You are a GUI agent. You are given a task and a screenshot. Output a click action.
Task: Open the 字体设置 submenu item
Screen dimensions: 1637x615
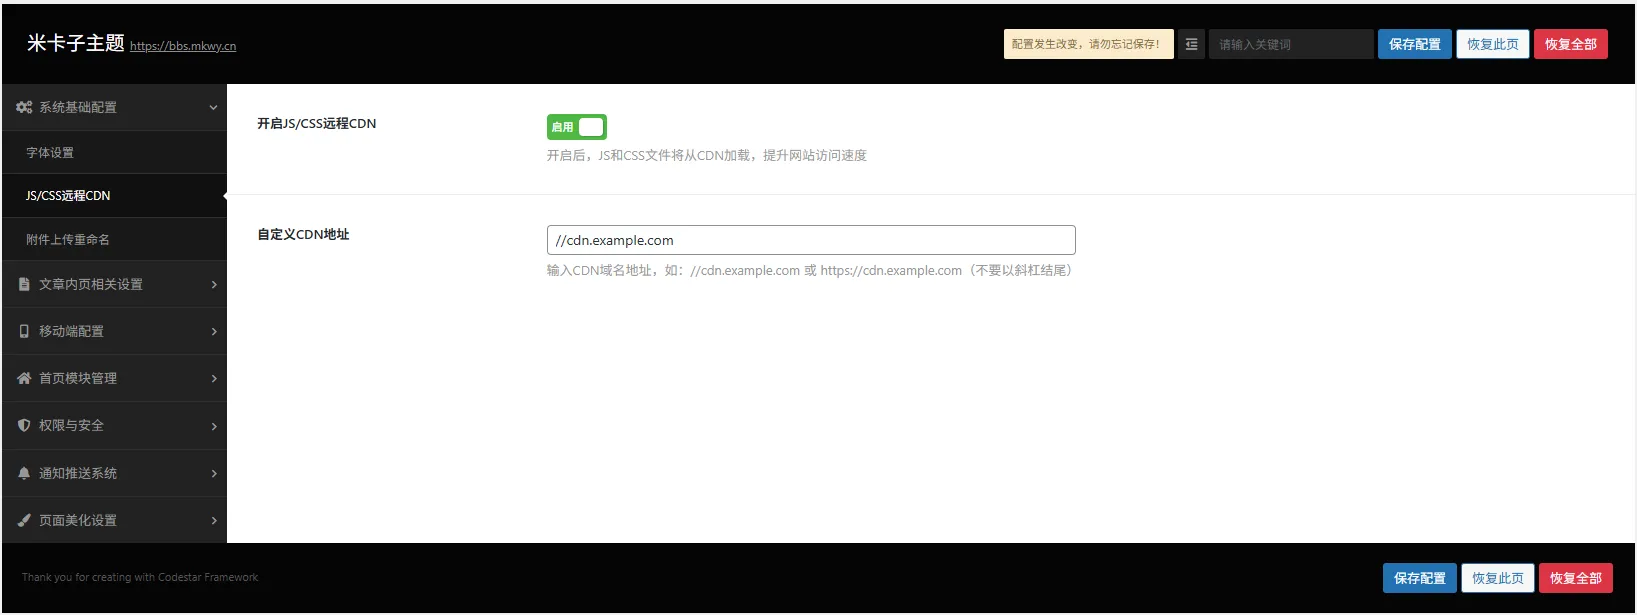pyautogui.click(x=50, y=153)
